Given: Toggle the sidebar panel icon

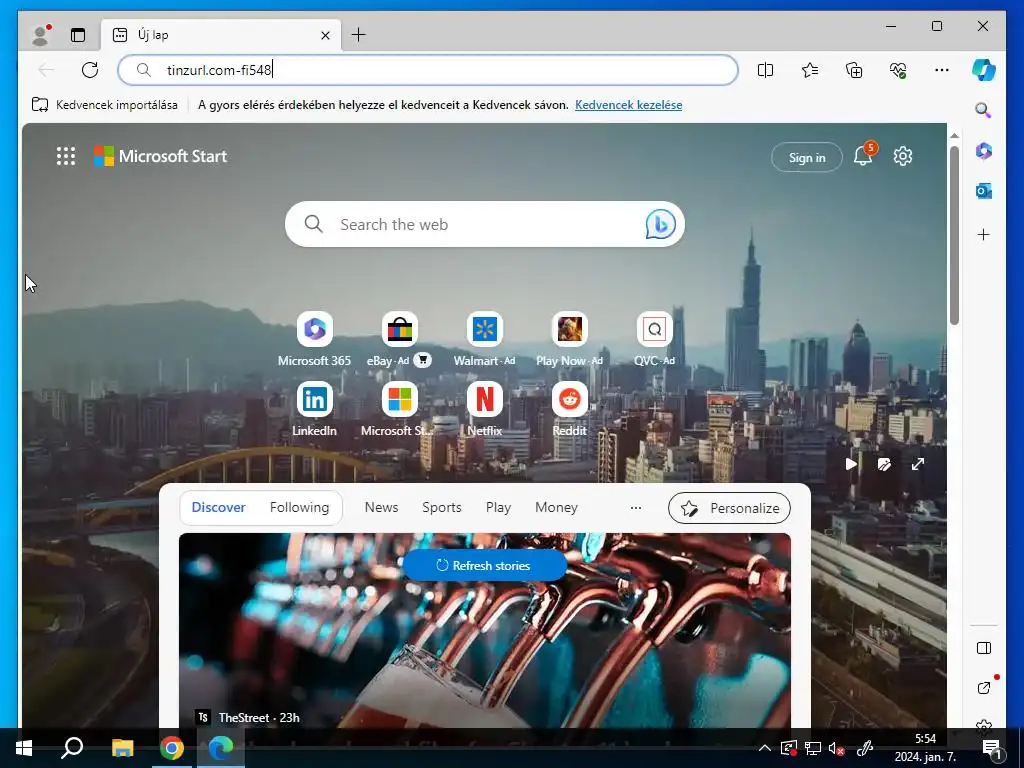Looking at the screenshot, I should [x=984, y=648].
